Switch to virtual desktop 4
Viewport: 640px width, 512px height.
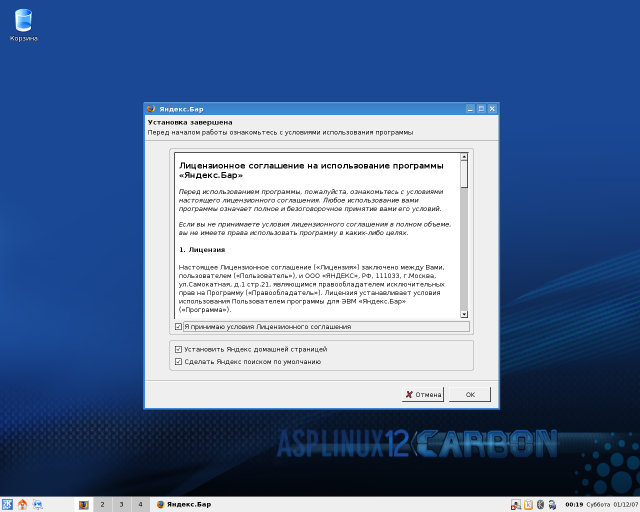[140, 505]
